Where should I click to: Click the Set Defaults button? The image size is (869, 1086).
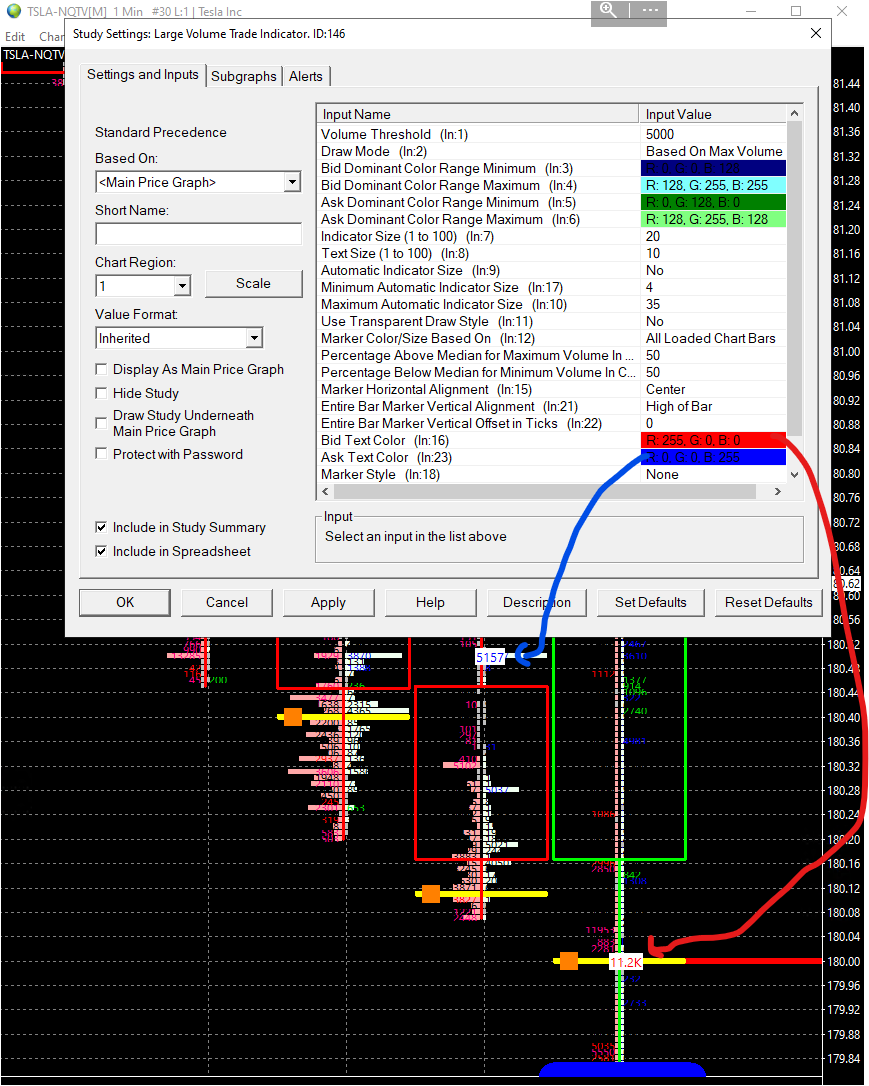tap(650, 602)
